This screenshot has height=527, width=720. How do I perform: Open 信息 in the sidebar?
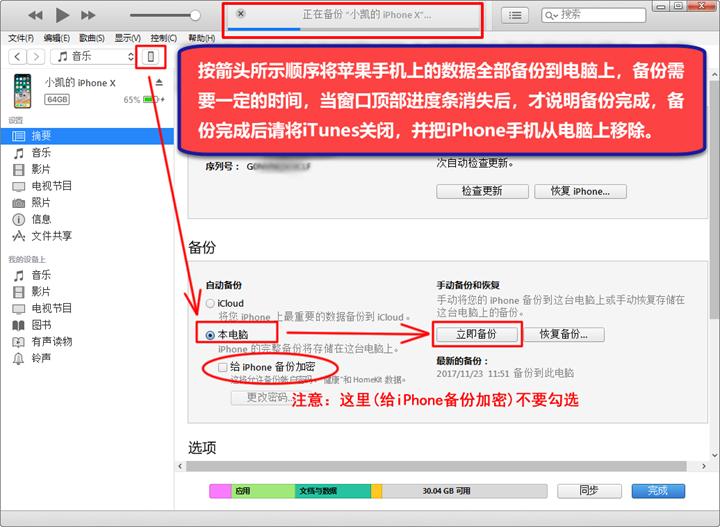click(87, 219)
